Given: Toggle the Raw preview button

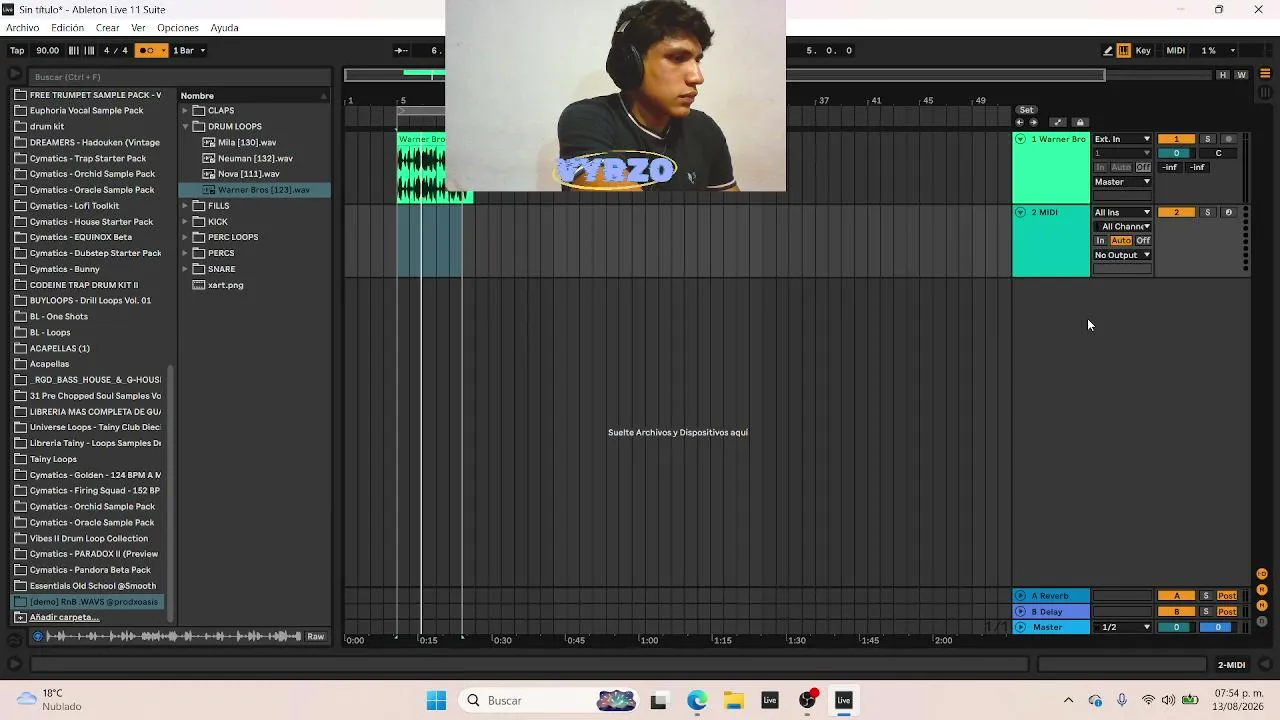Looking at the screenshot, I should tap(315, 637).
